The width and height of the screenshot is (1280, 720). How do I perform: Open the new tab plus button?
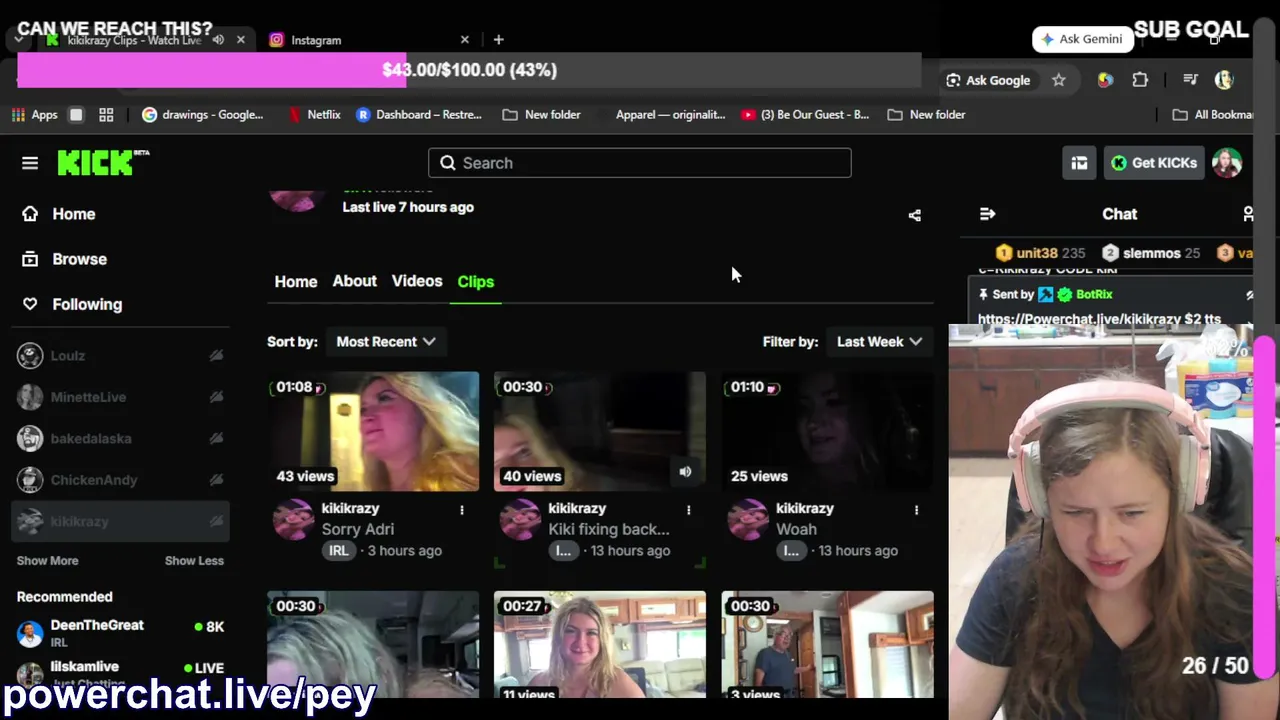pyautogui.click(x=498, y=40)
